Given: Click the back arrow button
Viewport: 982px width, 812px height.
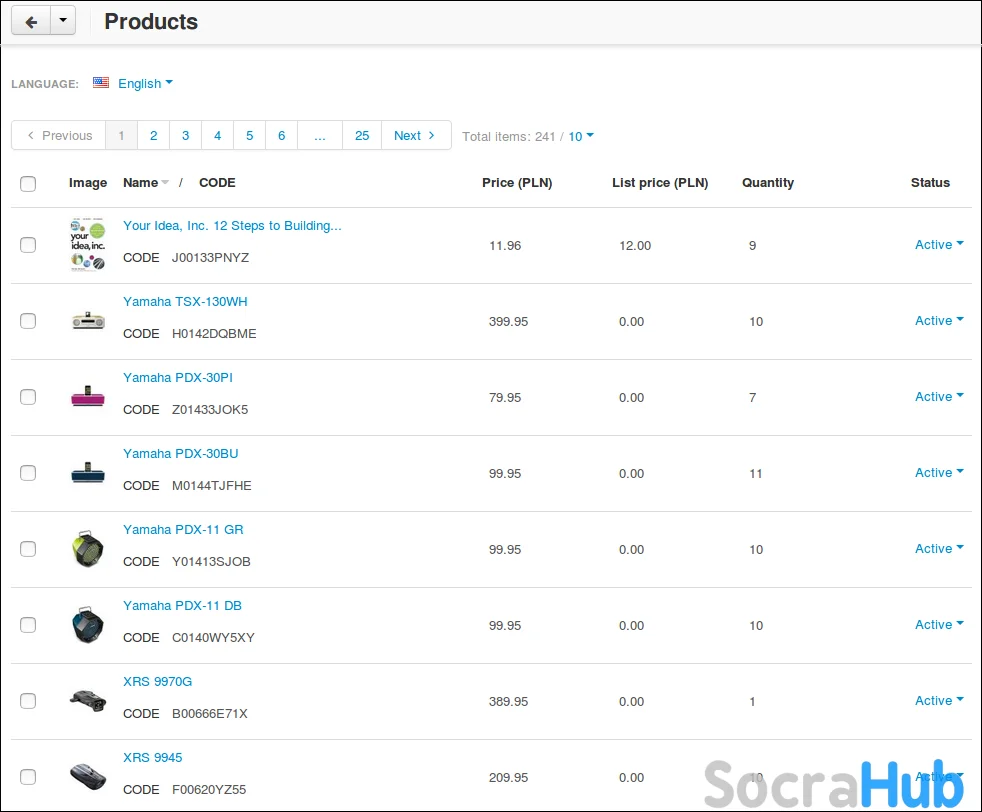Looking at the screenshot, I should (x=31, y=22).
